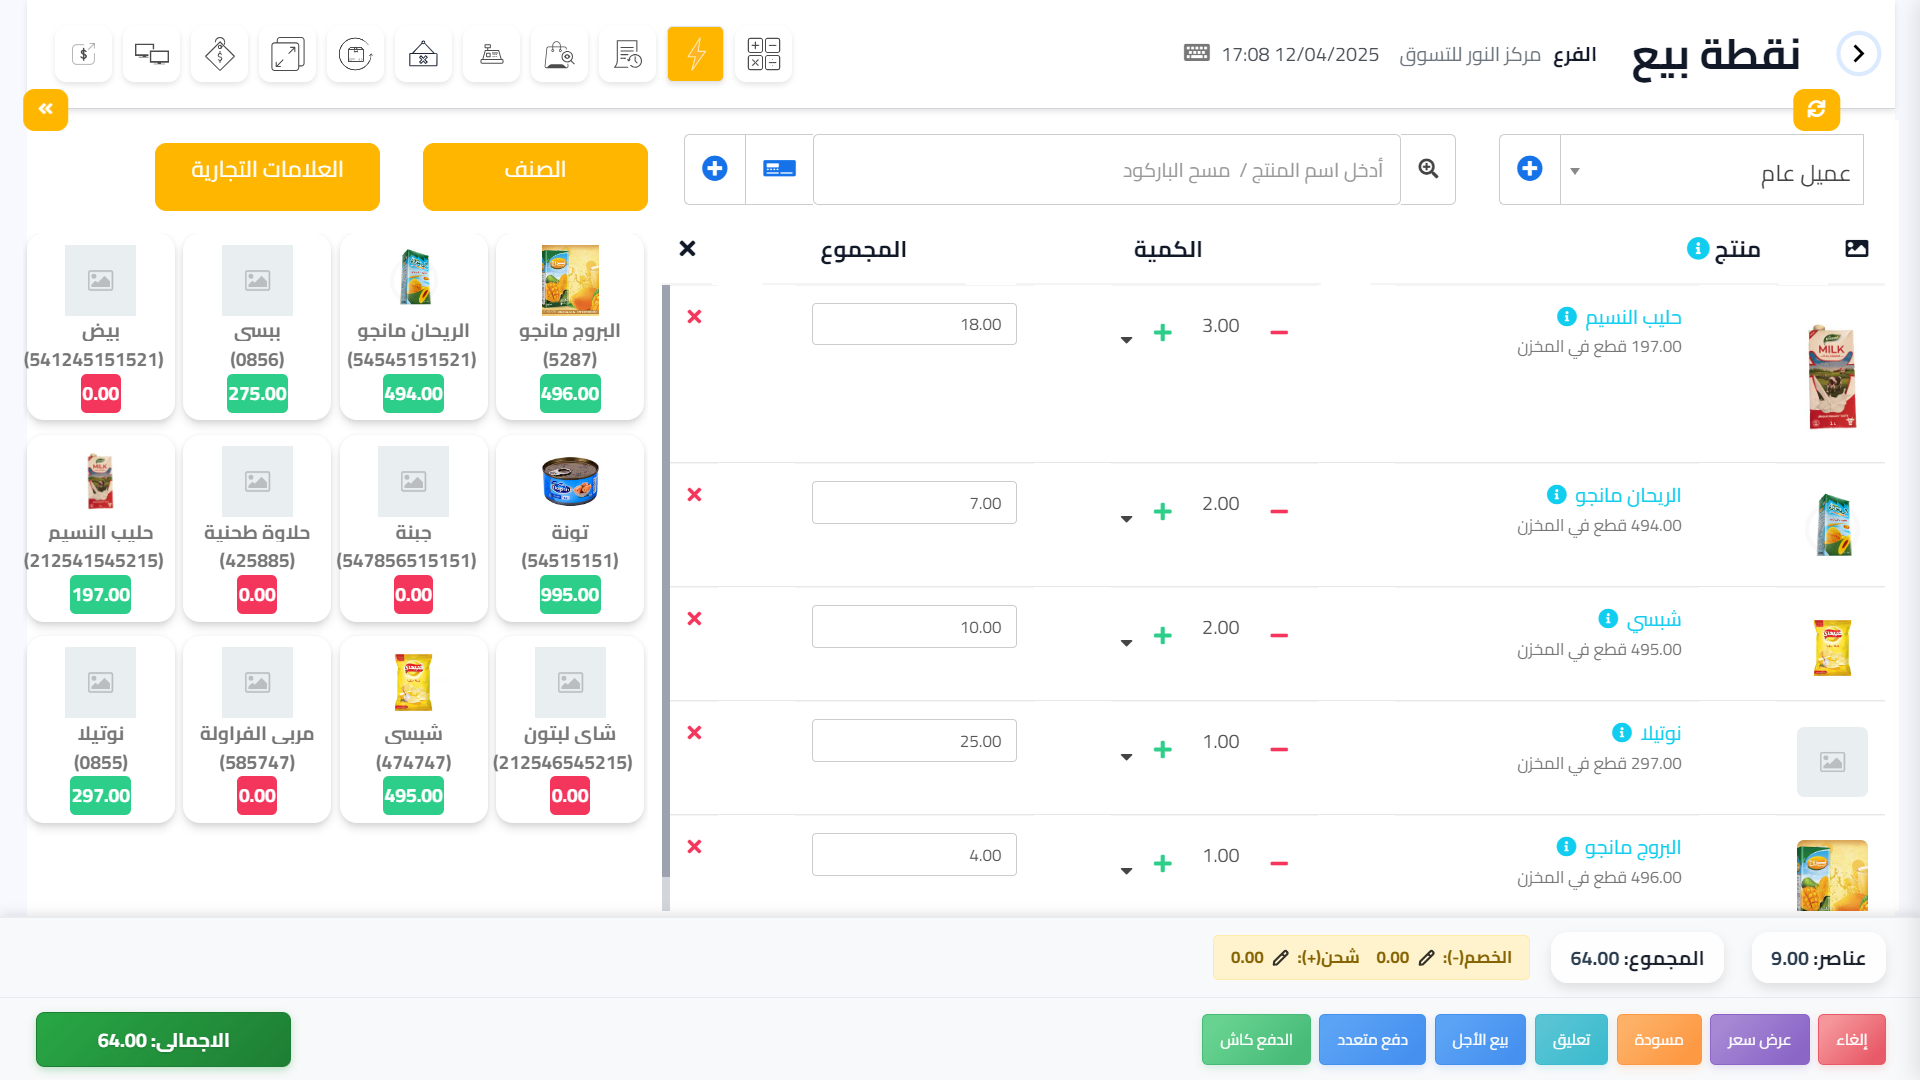
Task: Increase quantity of شبسي with plus
Action: point(1162,636)
